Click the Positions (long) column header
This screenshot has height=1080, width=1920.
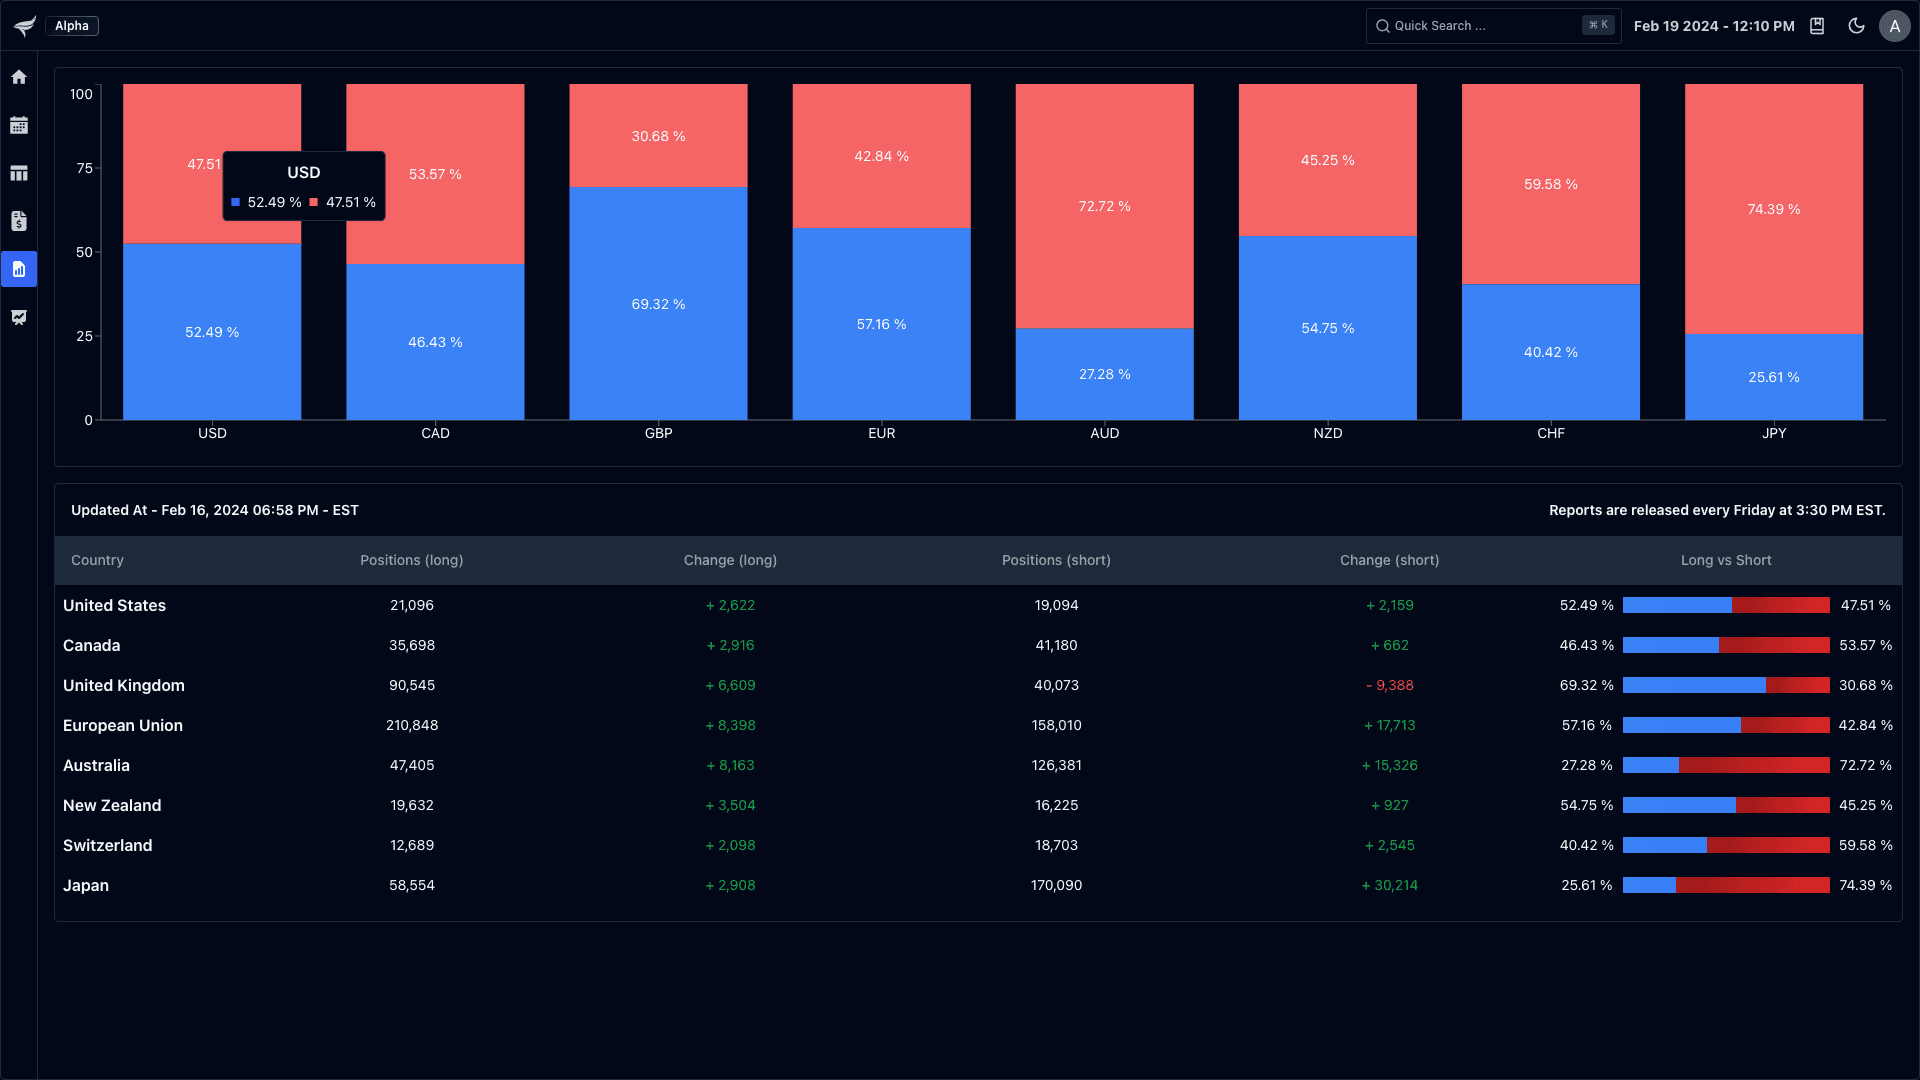(411, 560)
